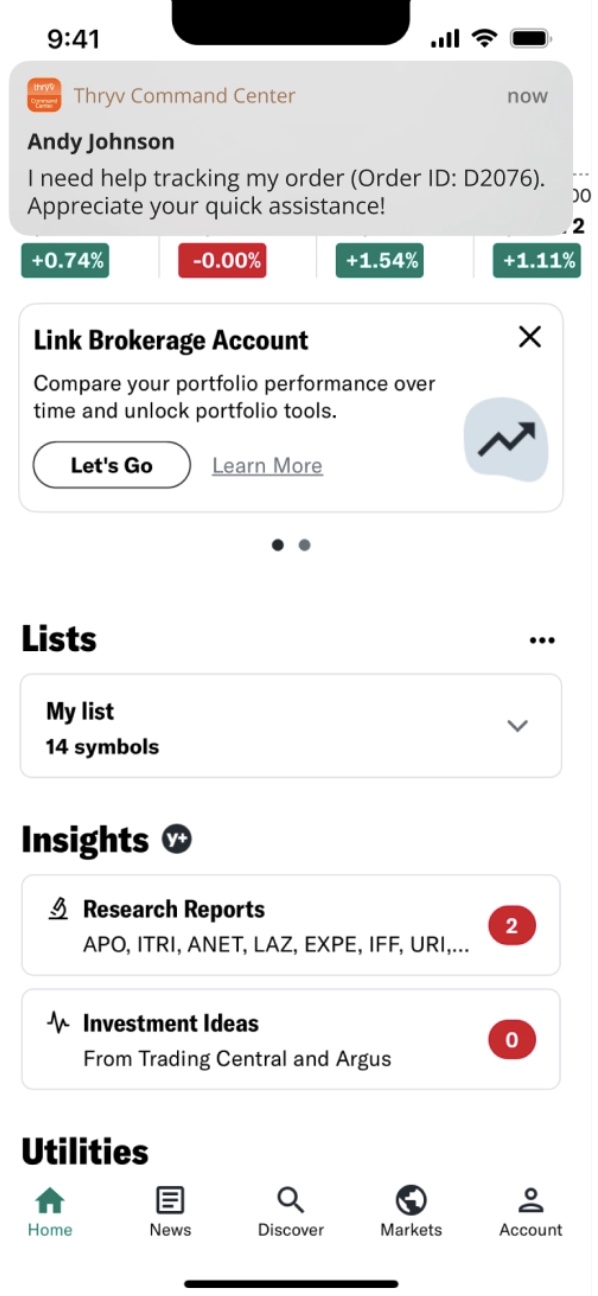Expand the My list chevron

pyautogui.click(x=517, y=726)
